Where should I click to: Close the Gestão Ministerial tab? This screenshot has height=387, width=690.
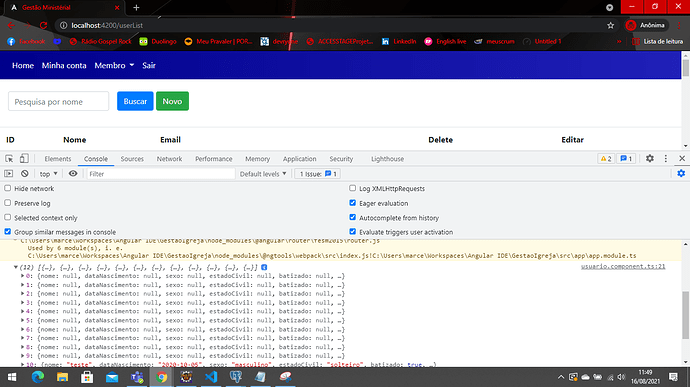117,7
